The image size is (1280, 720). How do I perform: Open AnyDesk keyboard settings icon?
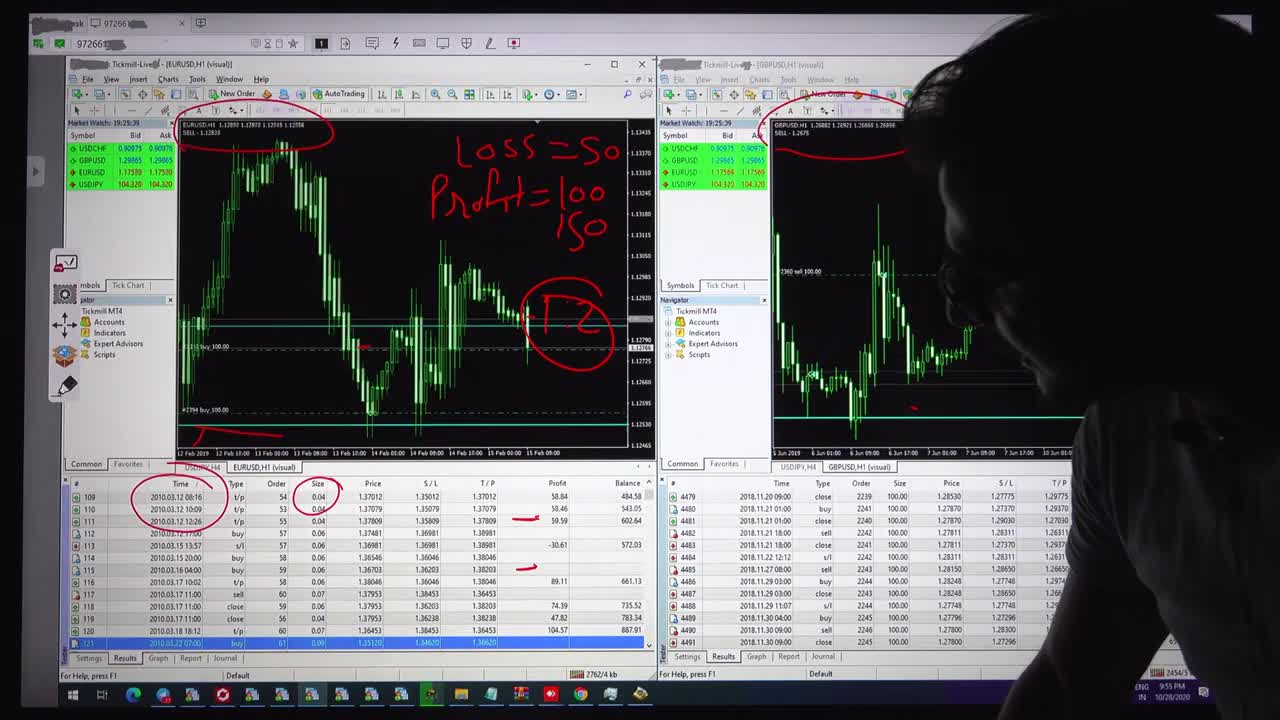[419, 43]
